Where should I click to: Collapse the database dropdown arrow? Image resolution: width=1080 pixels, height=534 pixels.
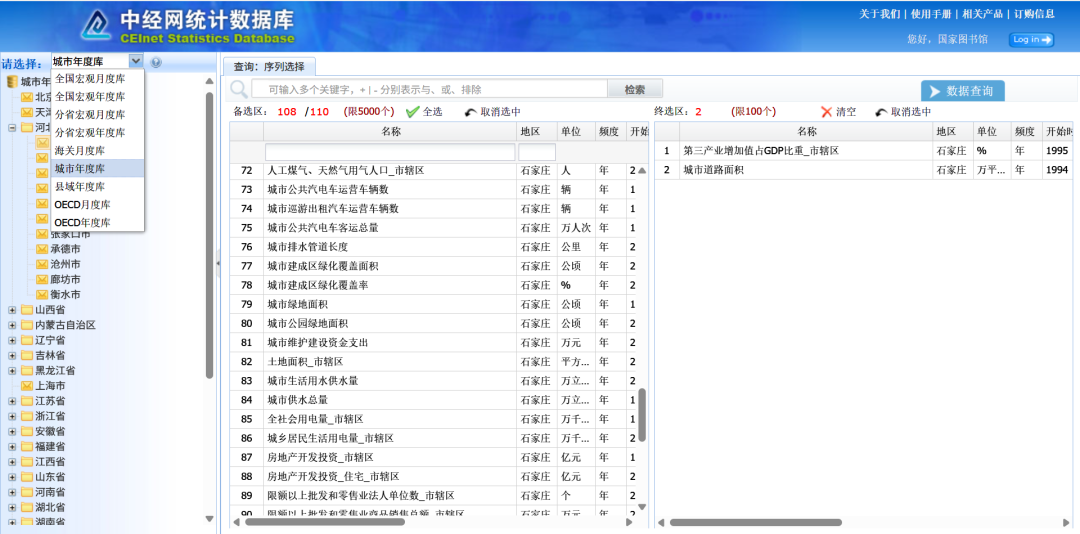pyautogui.click(x=136, y=62)
